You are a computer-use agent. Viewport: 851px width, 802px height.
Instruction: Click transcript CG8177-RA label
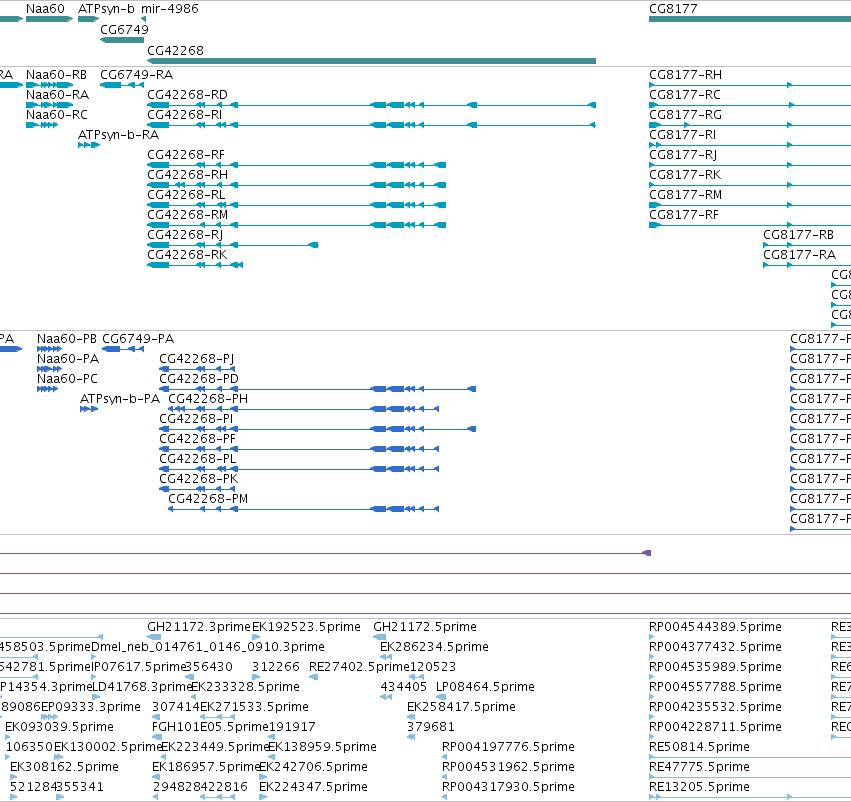click(x=799, y=255)
